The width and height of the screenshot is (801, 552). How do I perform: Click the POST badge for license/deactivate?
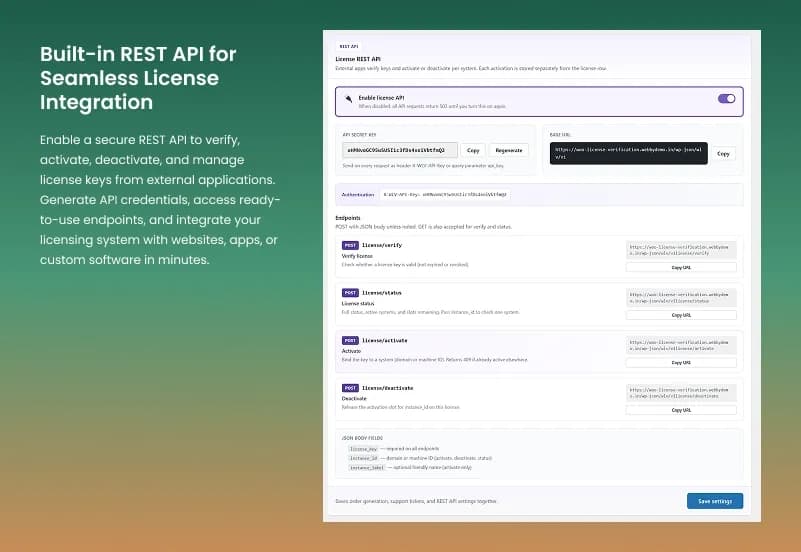350,388
